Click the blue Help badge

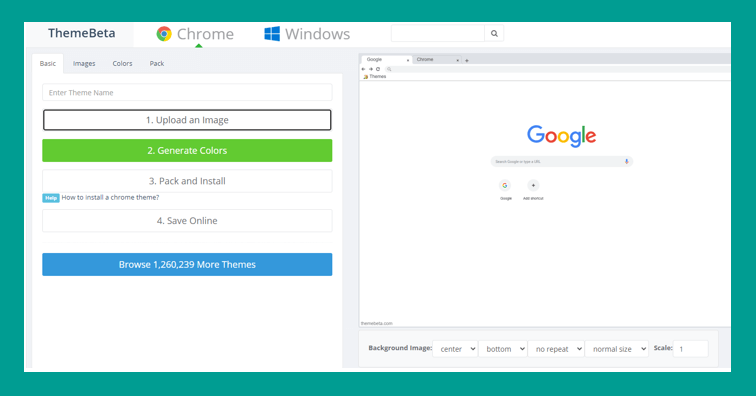pyautogui.click(x=51, y=198)
